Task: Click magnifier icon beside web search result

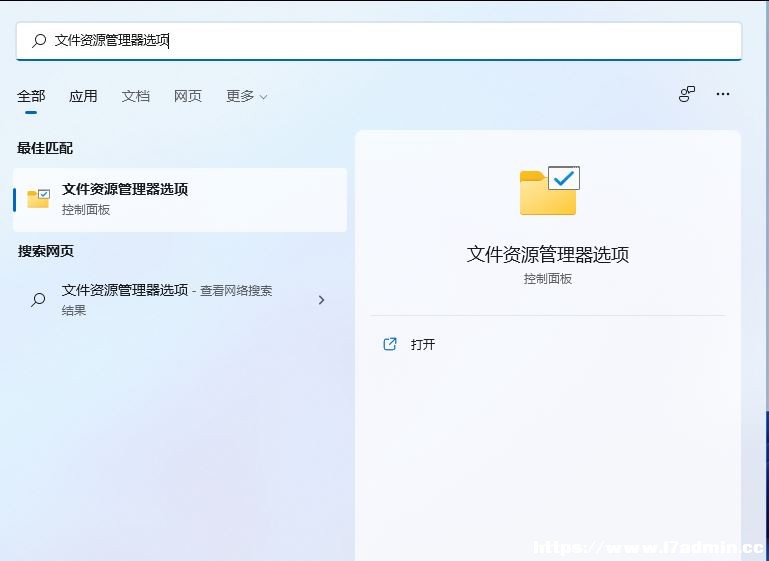Action: pos(38,299)
